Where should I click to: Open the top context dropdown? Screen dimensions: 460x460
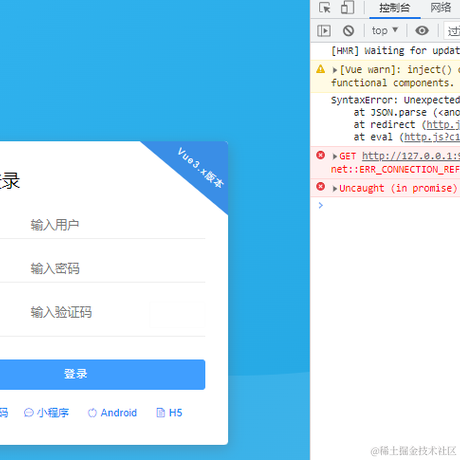tap(385, 31)
